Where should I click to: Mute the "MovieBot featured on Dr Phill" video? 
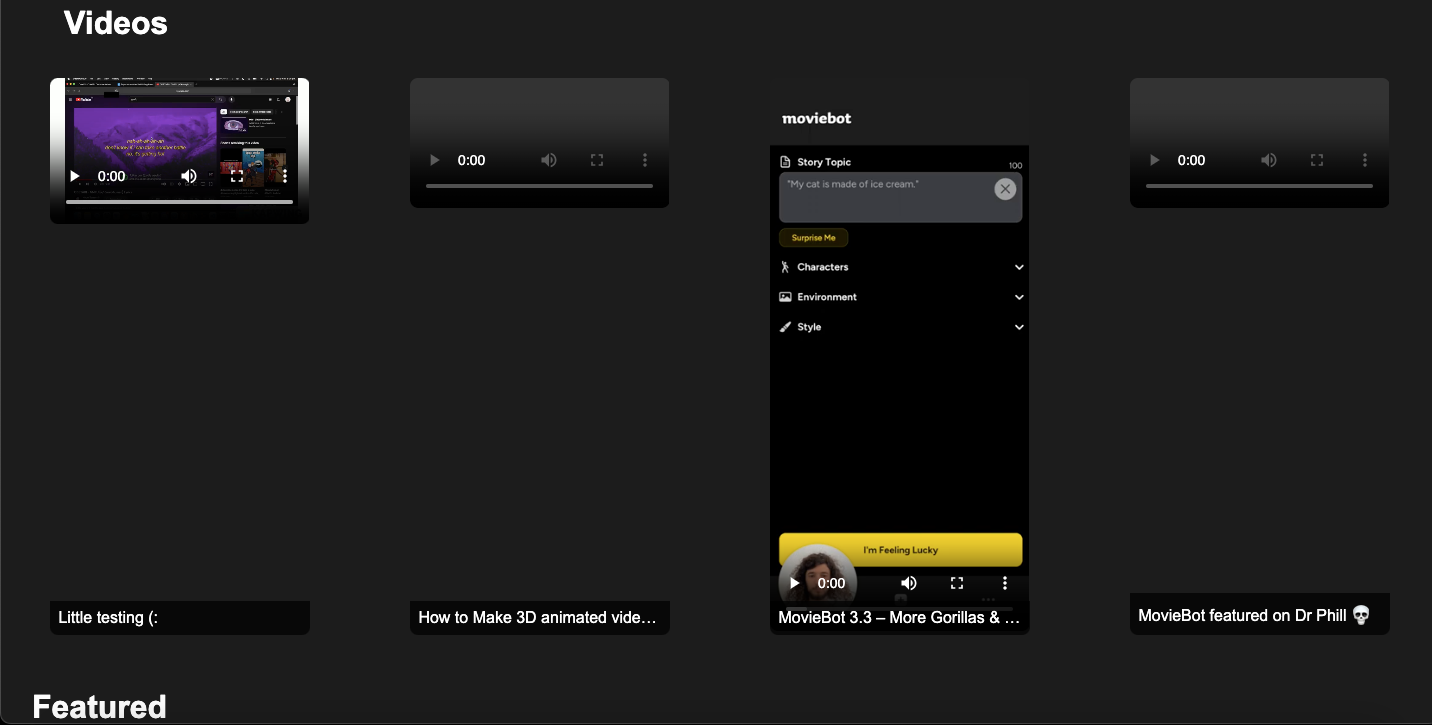tap(1269, 160)
